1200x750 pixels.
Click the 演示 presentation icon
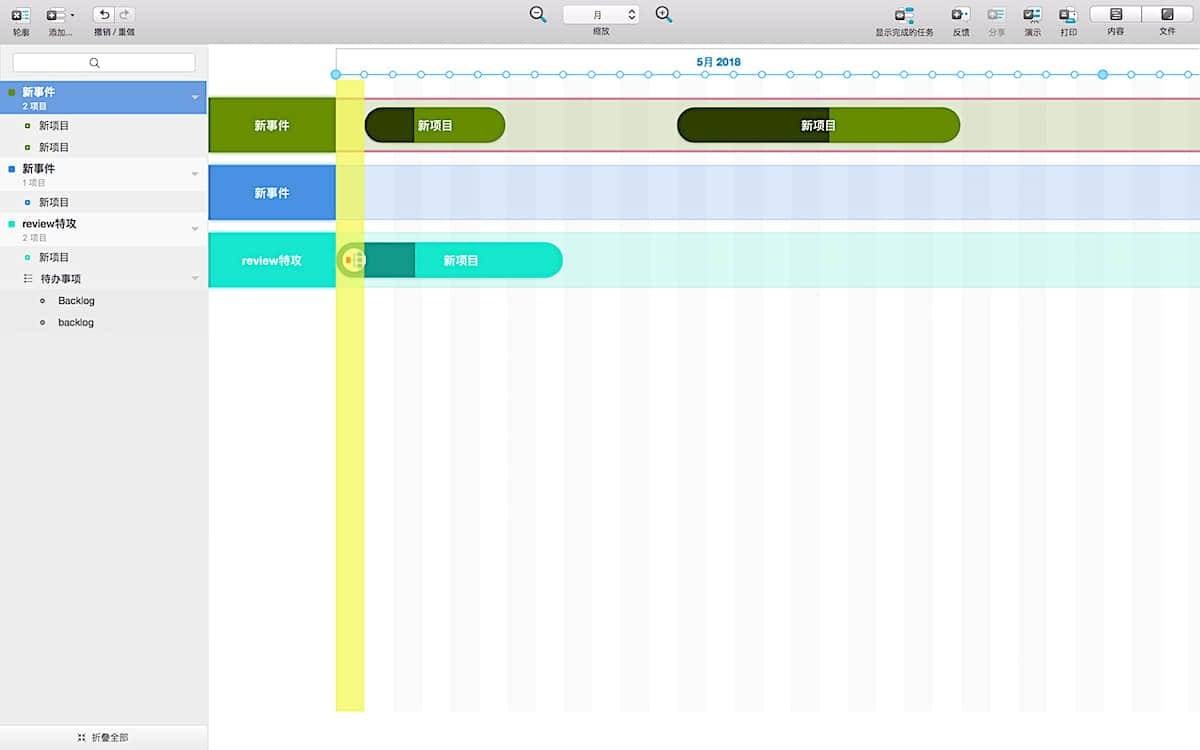click(1032, 15)
